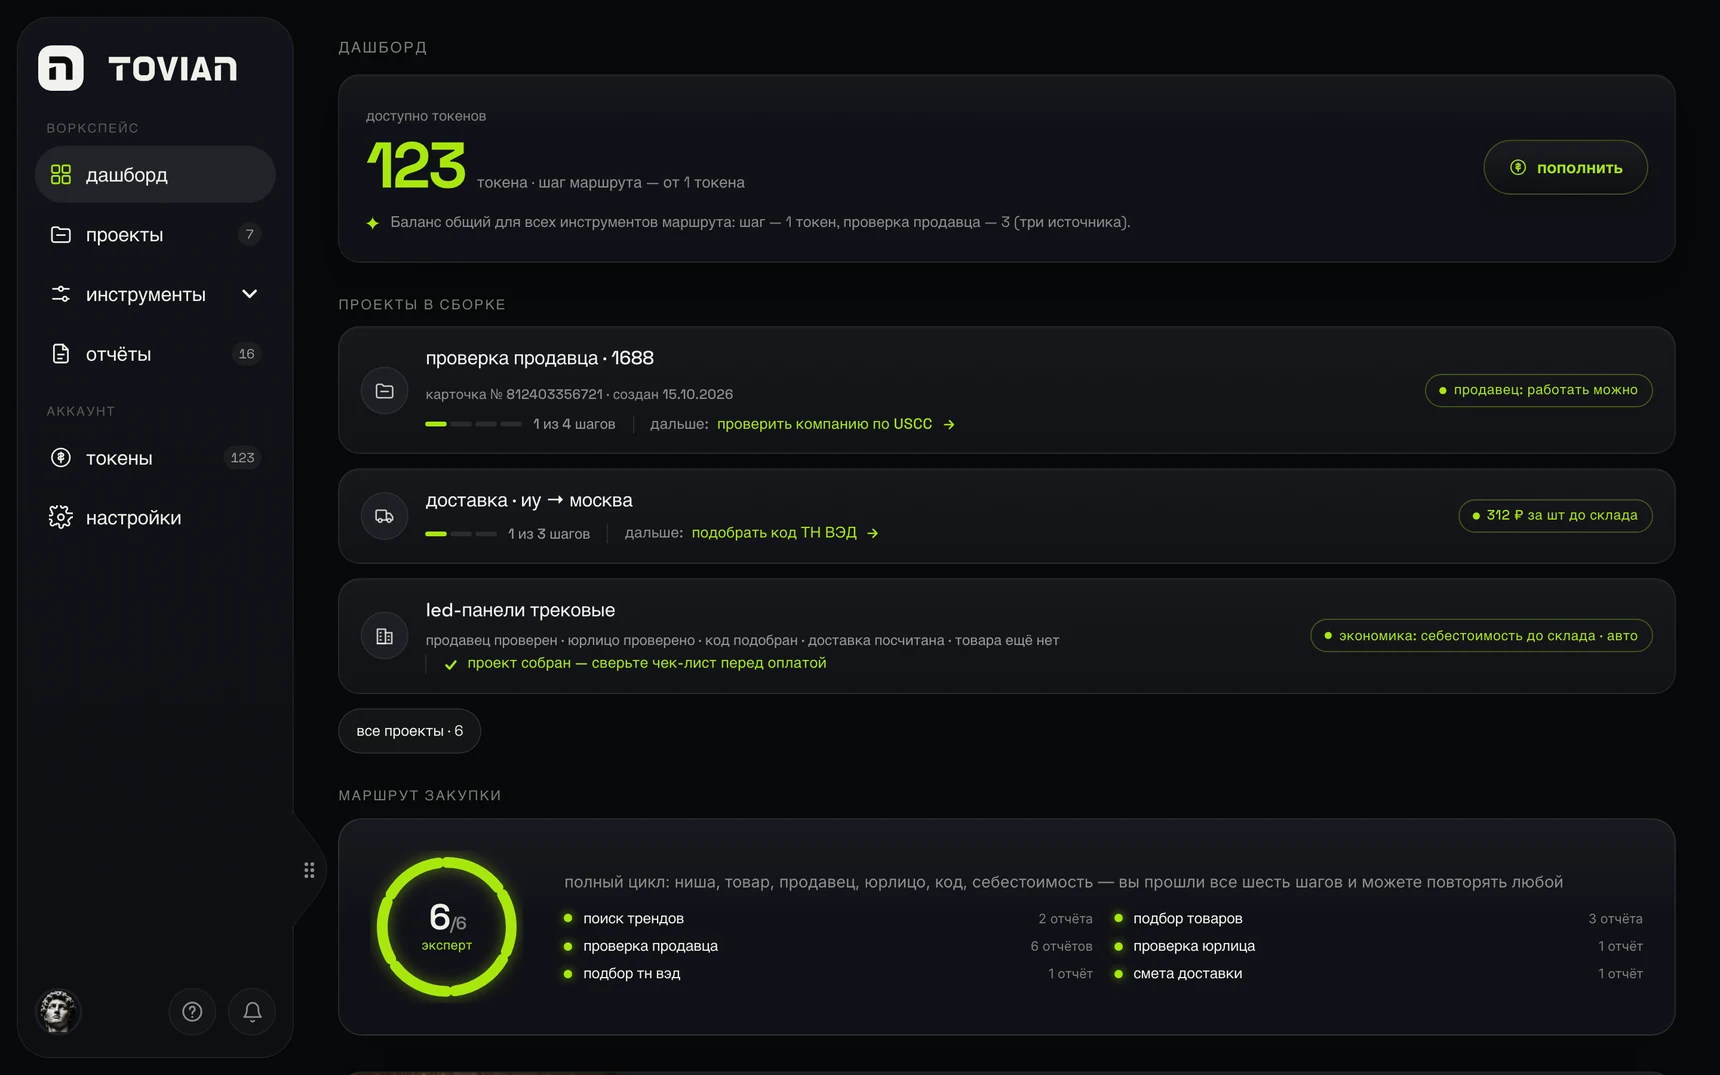The height and width of the screenshot is (1075, 1720).
Task: Open the токены sidebar item
Action: point(155,458)
